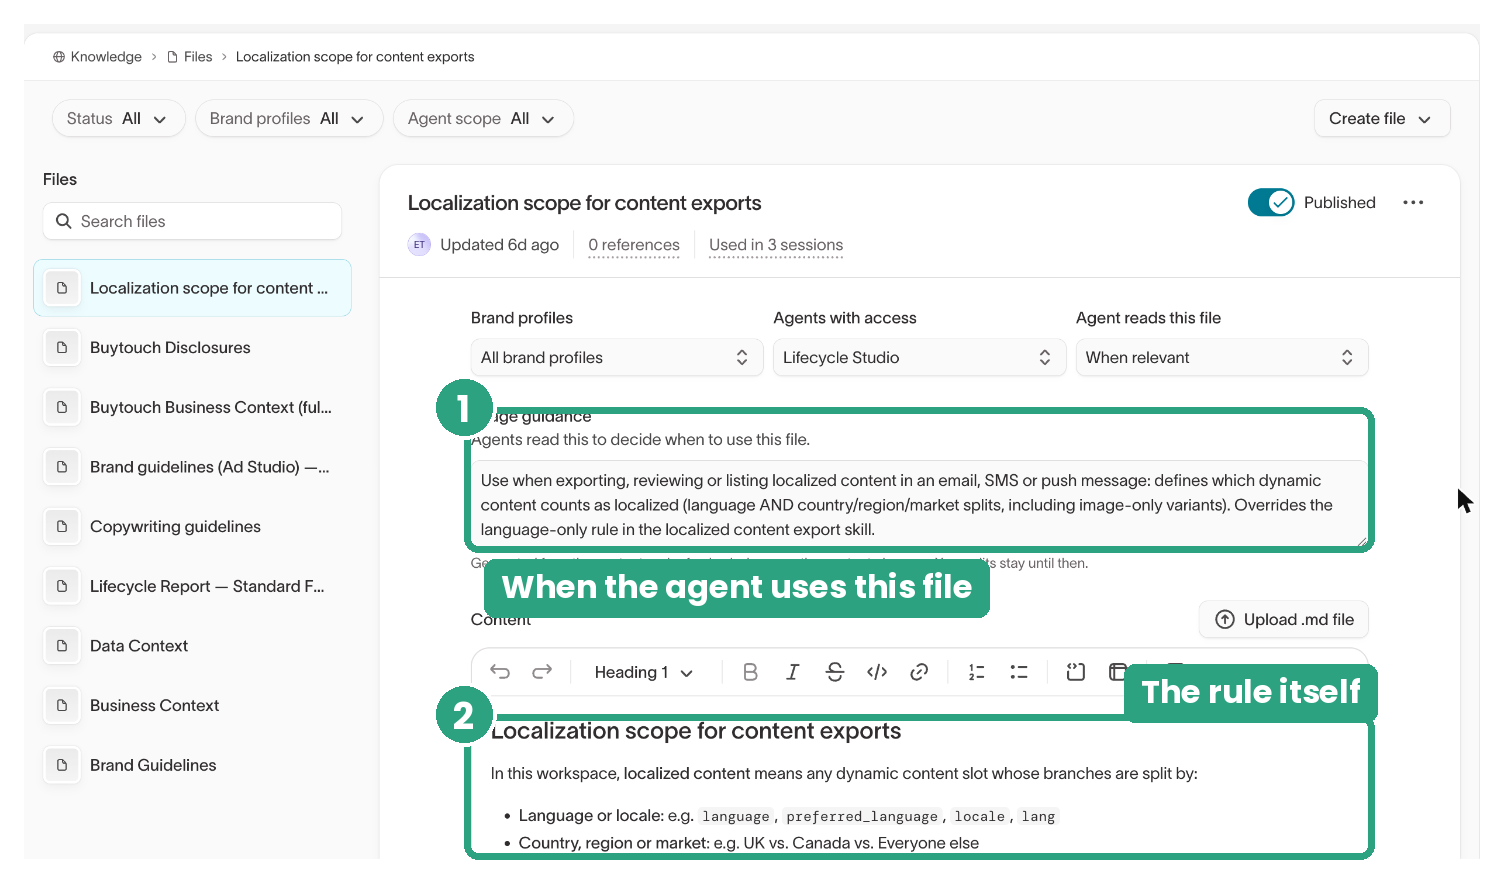Insert a numbered list

tap(977, 672)
